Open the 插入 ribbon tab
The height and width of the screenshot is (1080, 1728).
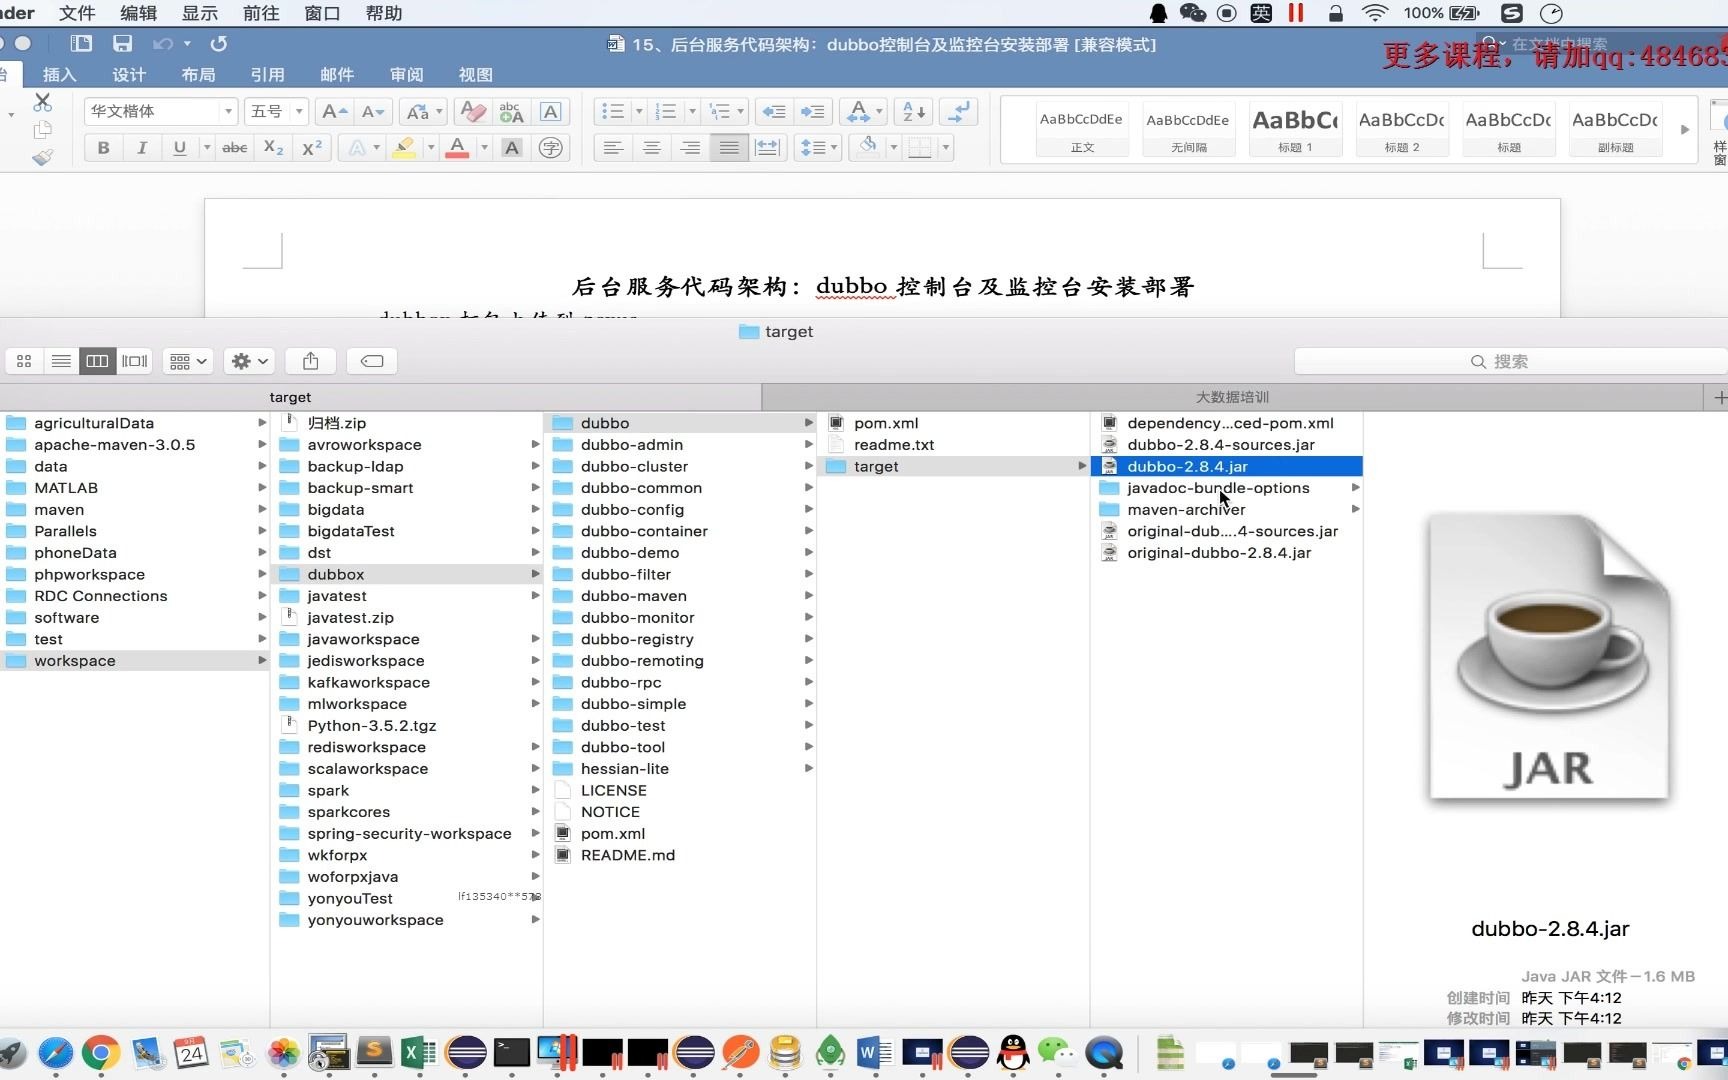pyautogui.click(x=59, y=75)
